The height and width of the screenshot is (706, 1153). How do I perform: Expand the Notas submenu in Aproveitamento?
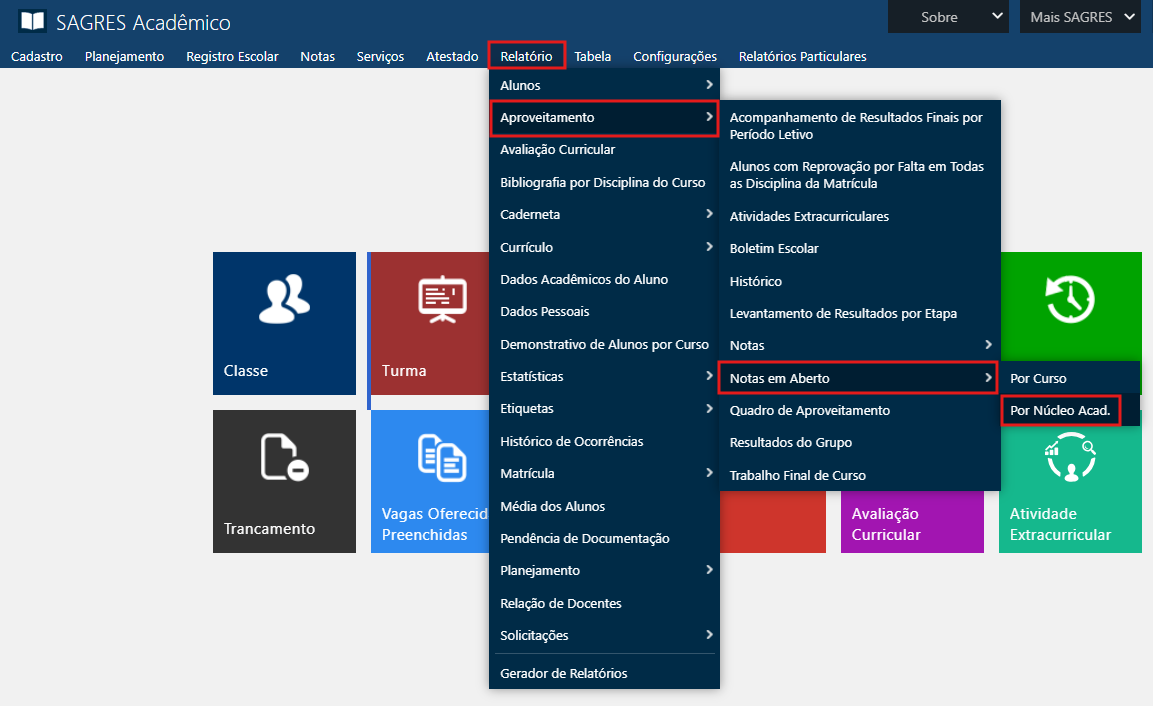pyautogui.click(x=858, y=345)
